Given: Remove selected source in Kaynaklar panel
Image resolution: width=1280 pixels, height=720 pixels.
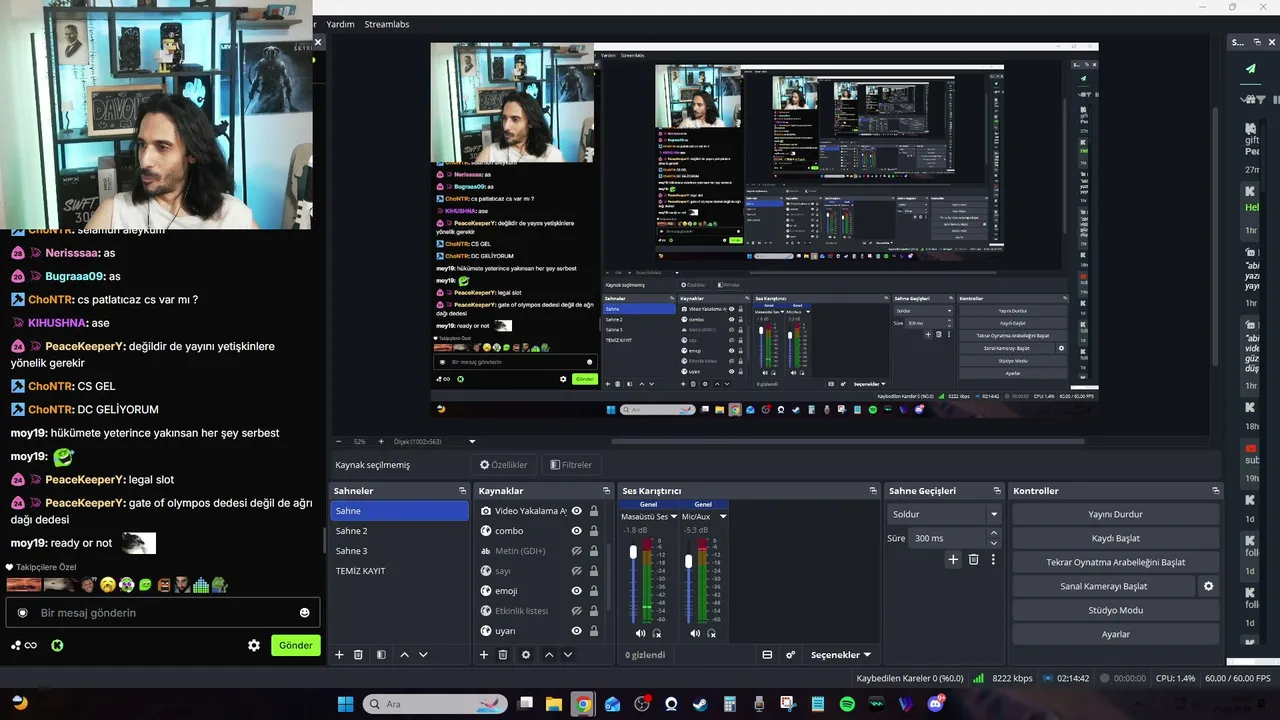Looking at the screenshot, I should [503, 655].
